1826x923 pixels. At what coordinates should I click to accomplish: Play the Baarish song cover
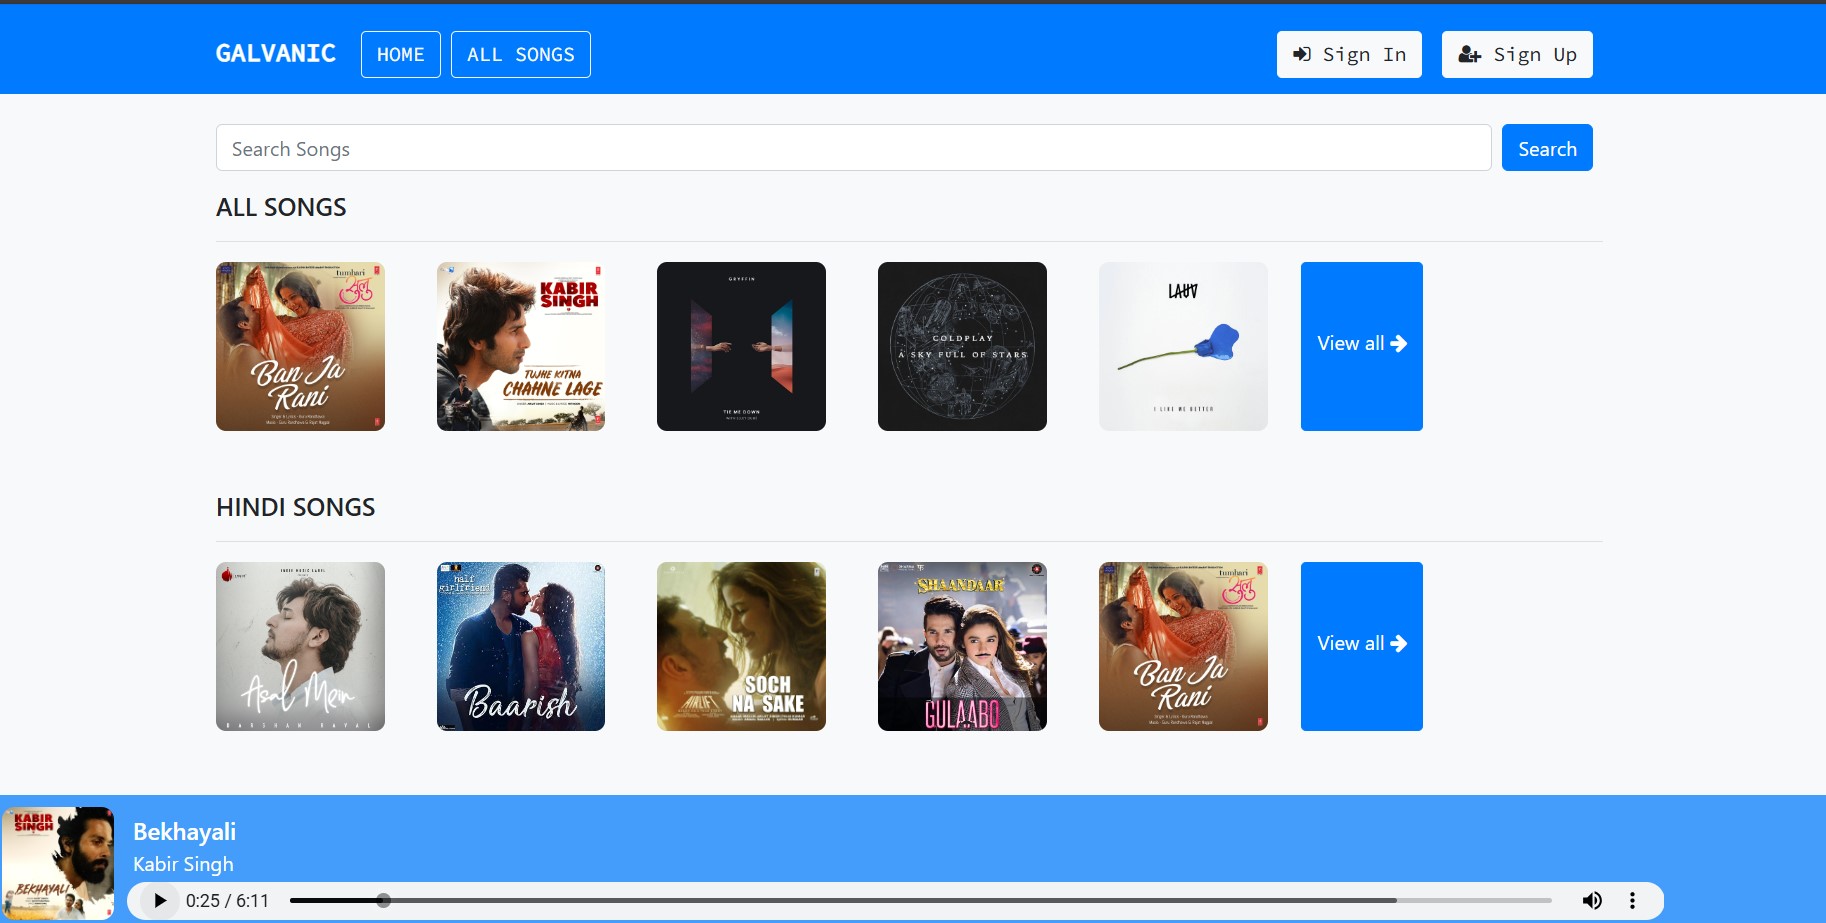click(x=521, y=646)
